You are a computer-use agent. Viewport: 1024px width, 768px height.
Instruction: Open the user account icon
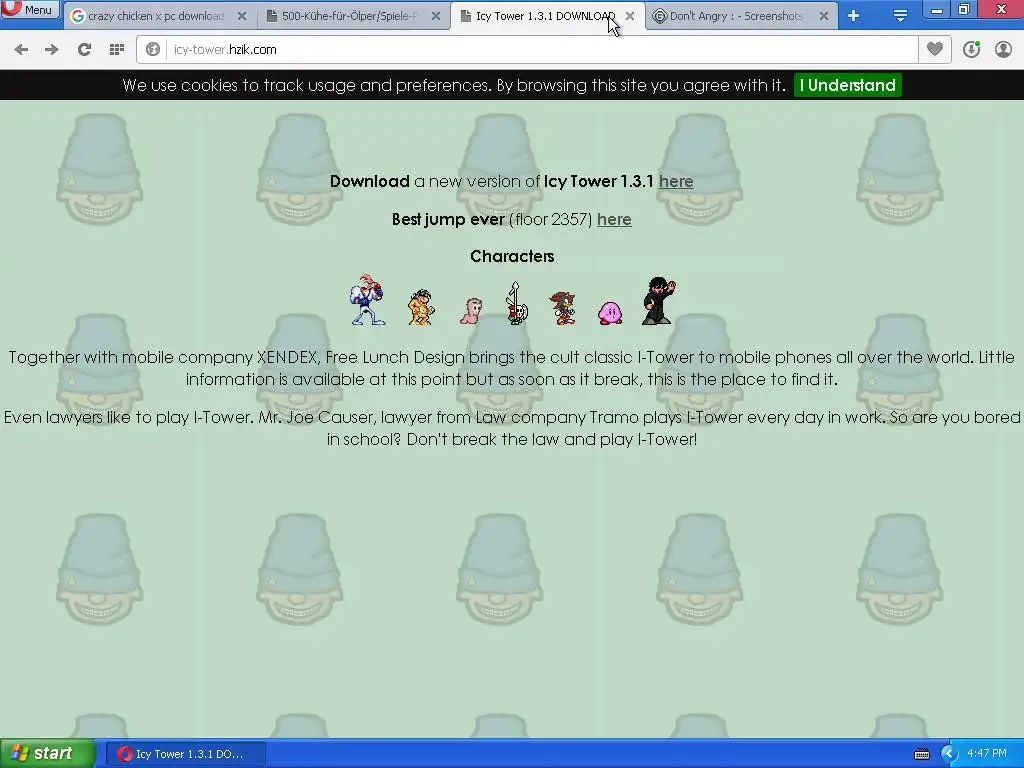pyautogui.click(x=1003, y=50)
